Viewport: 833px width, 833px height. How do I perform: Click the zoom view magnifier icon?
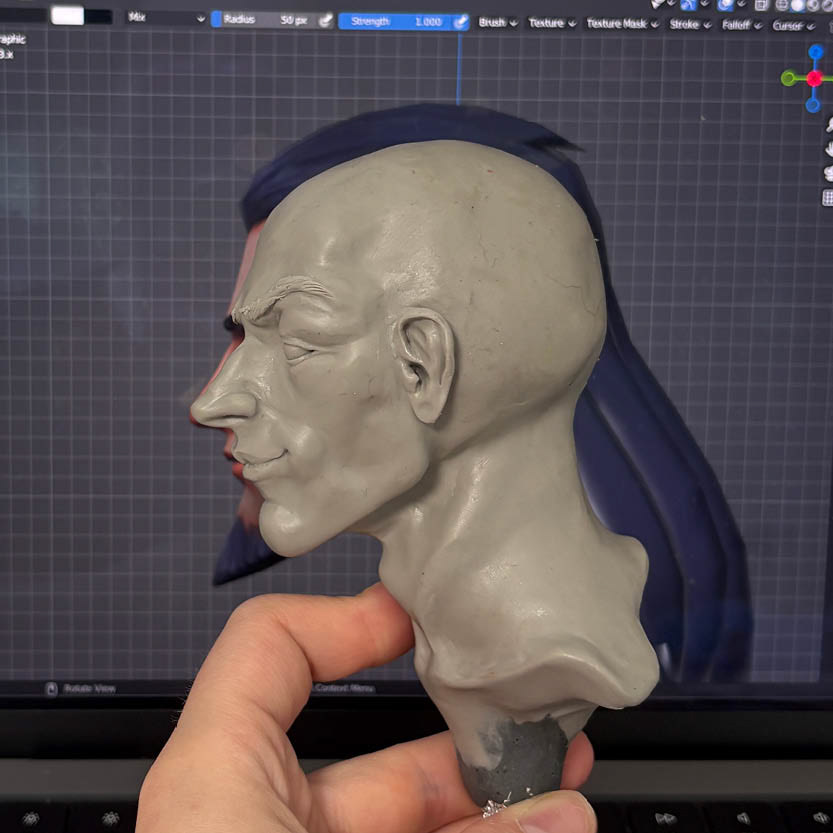tap(829, 125)
